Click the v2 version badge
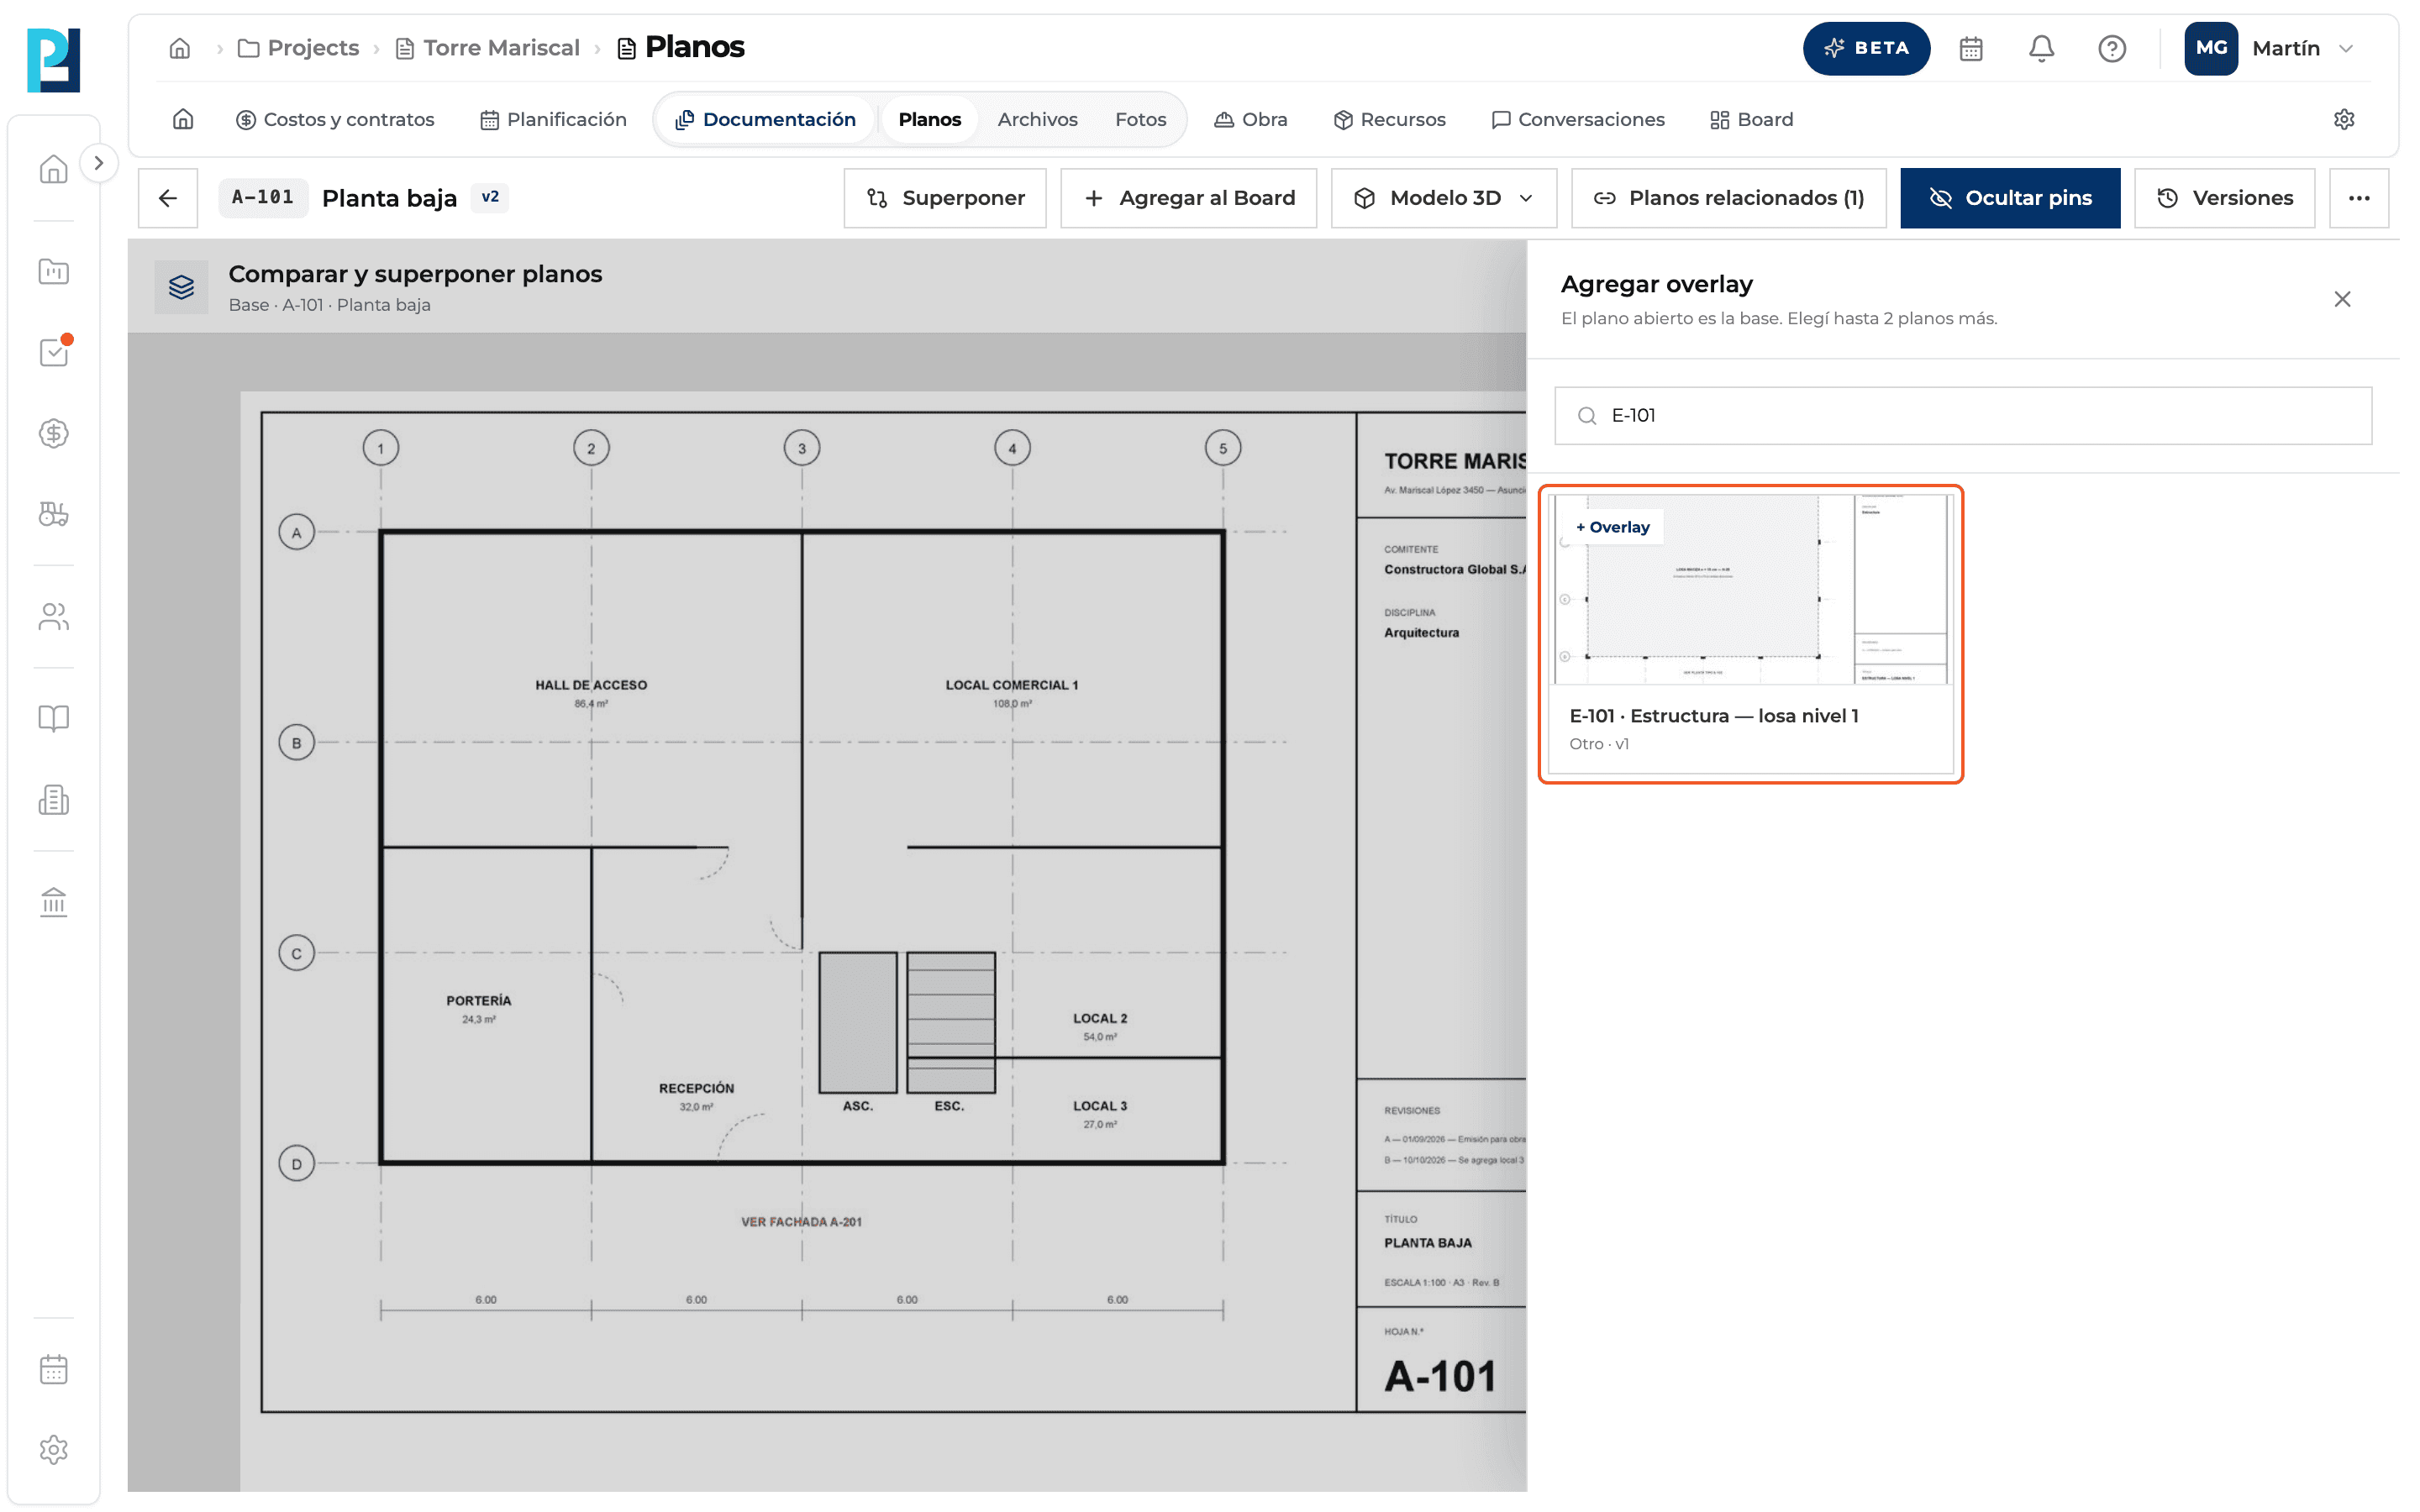This screenshot has height=1512, width=2420. click(490, 197)
